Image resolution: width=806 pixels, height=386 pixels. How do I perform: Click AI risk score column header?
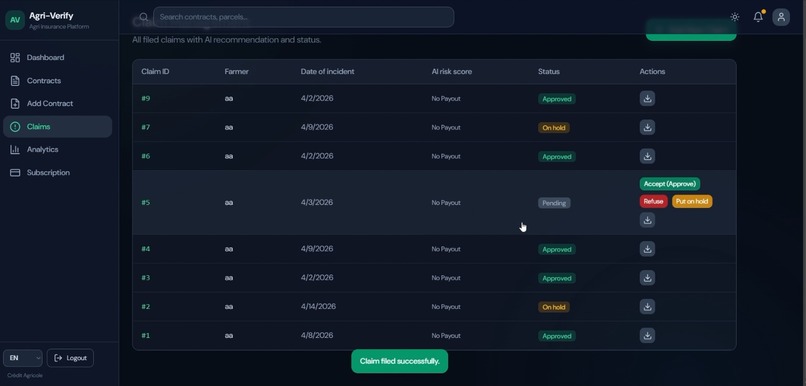click(451, 71)
